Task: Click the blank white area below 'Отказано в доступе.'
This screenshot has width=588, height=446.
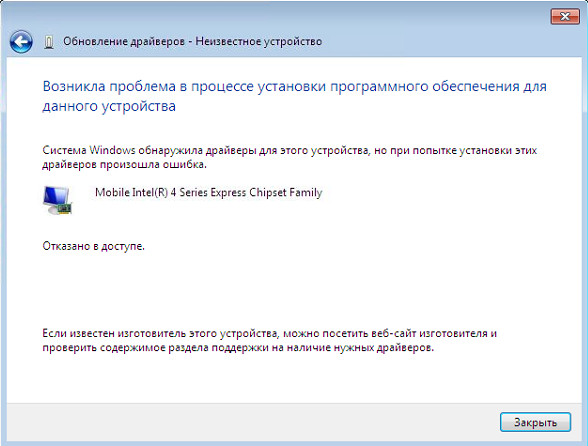Action: click(x=292, y=289)
